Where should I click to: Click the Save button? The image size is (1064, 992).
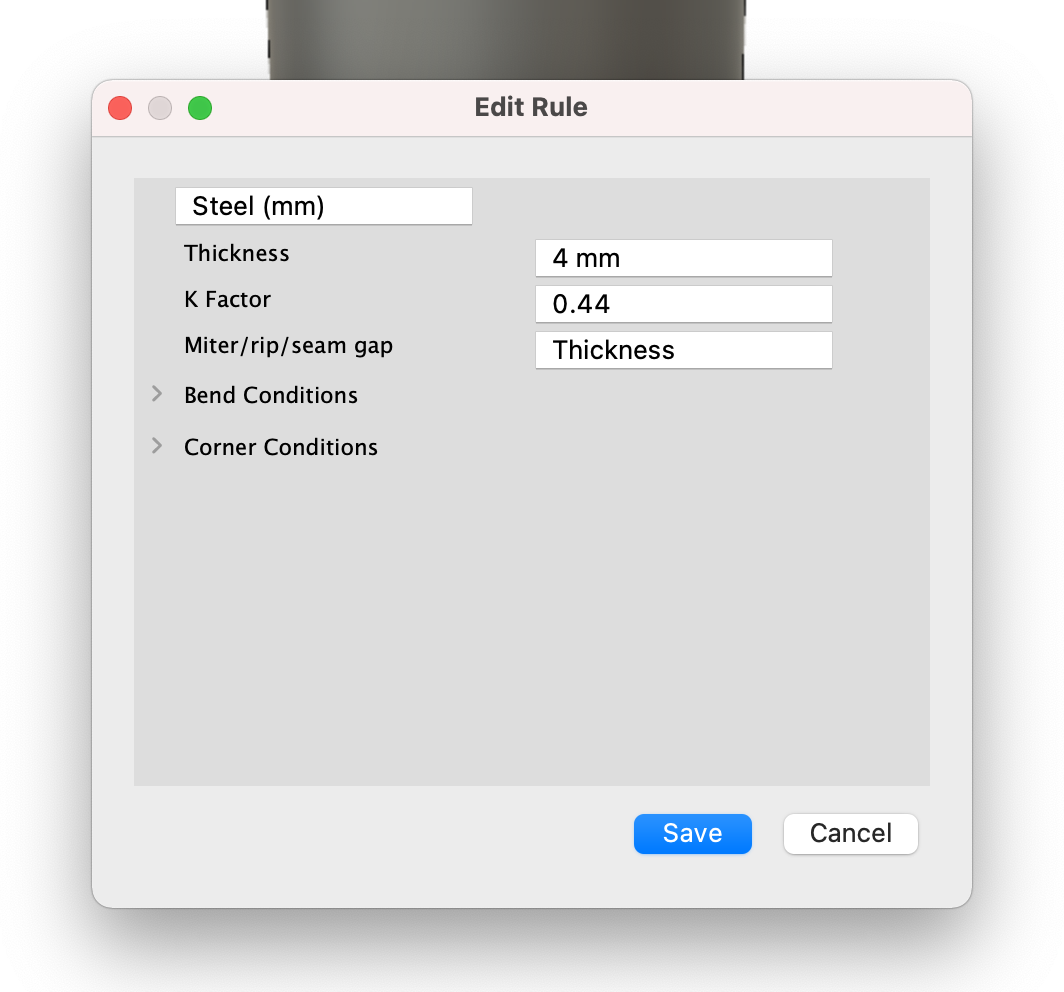click(x=692, y=833)
